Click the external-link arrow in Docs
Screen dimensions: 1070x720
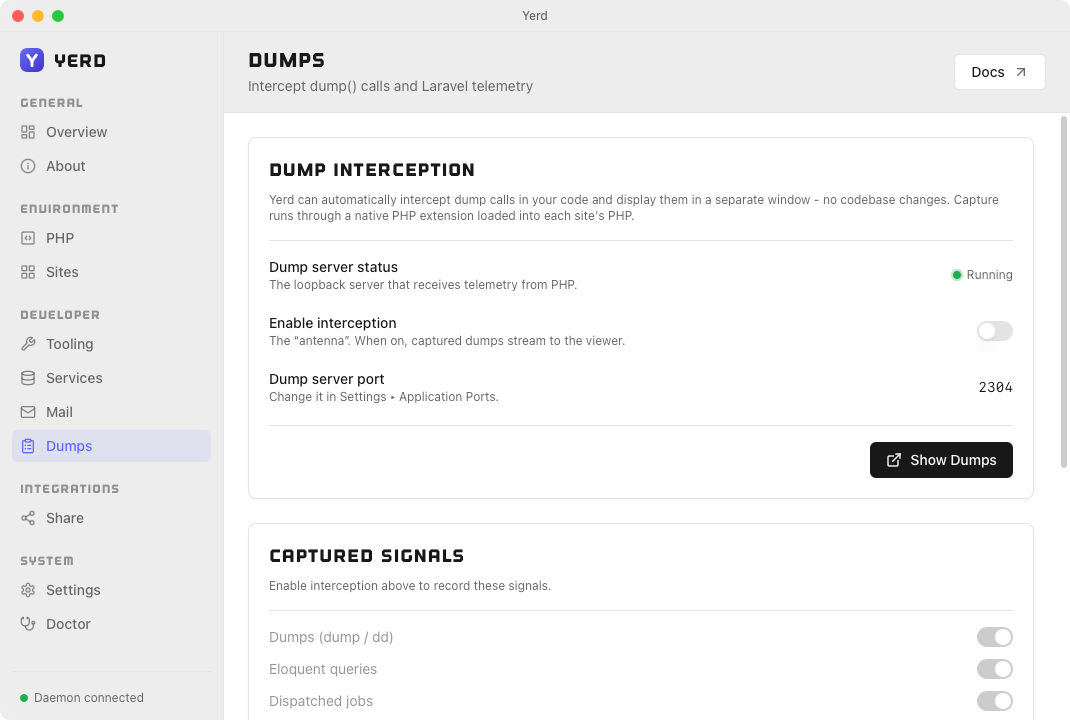(1021, 72)
